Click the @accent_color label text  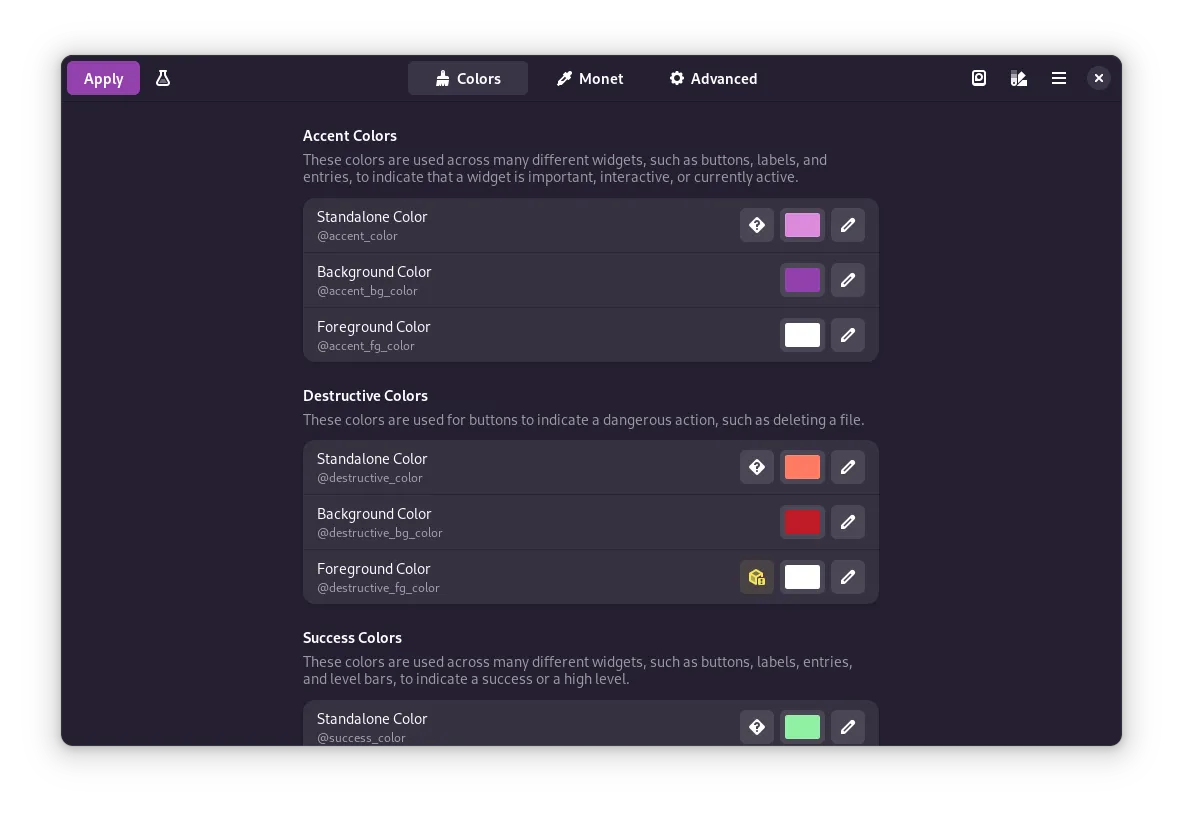[x=357, y=236]
